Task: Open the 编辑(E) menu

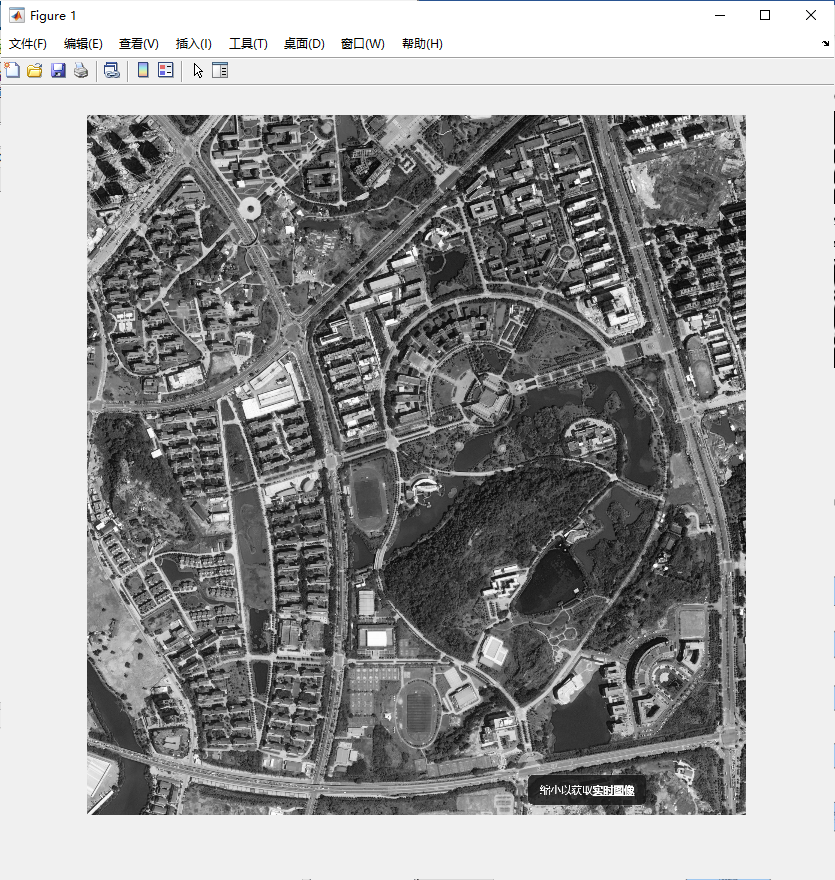Action: point(83,44)
